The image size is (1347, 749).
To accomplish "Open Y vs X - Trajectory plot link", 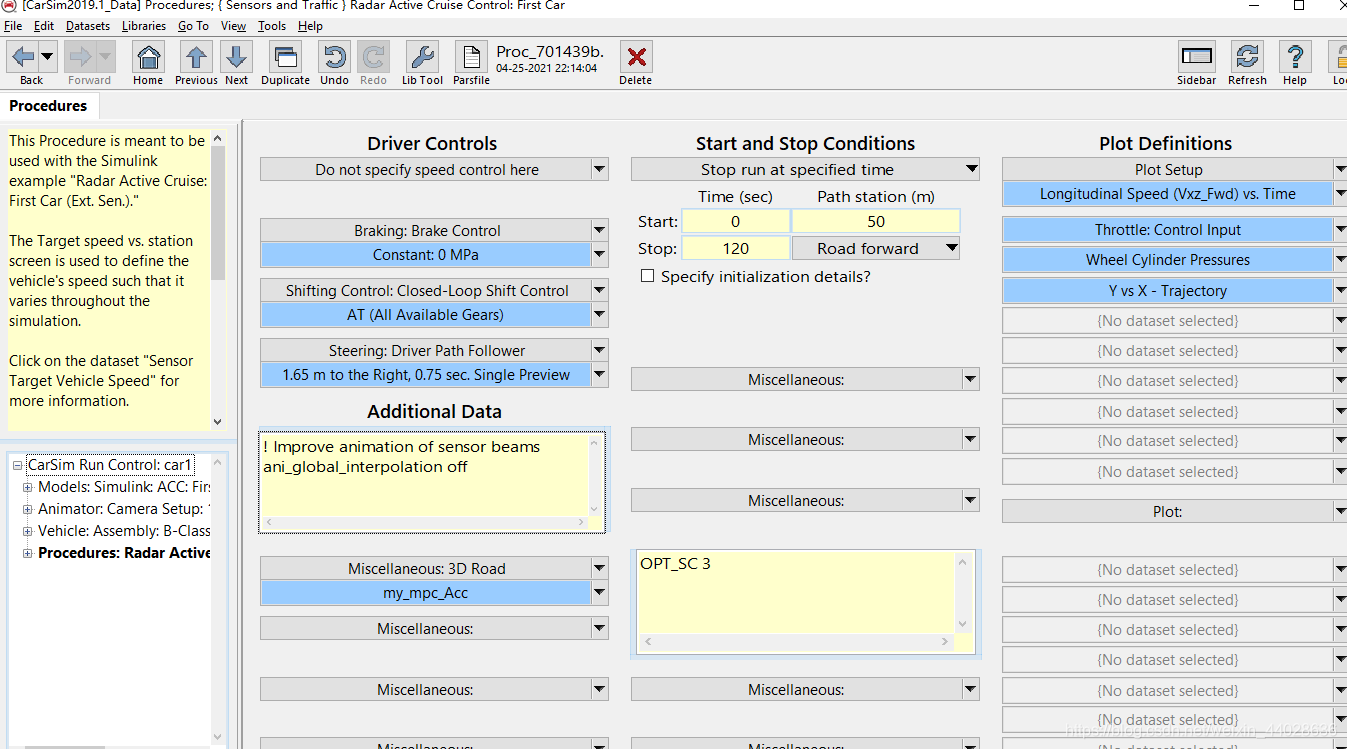I will [x=1168, y=291].
